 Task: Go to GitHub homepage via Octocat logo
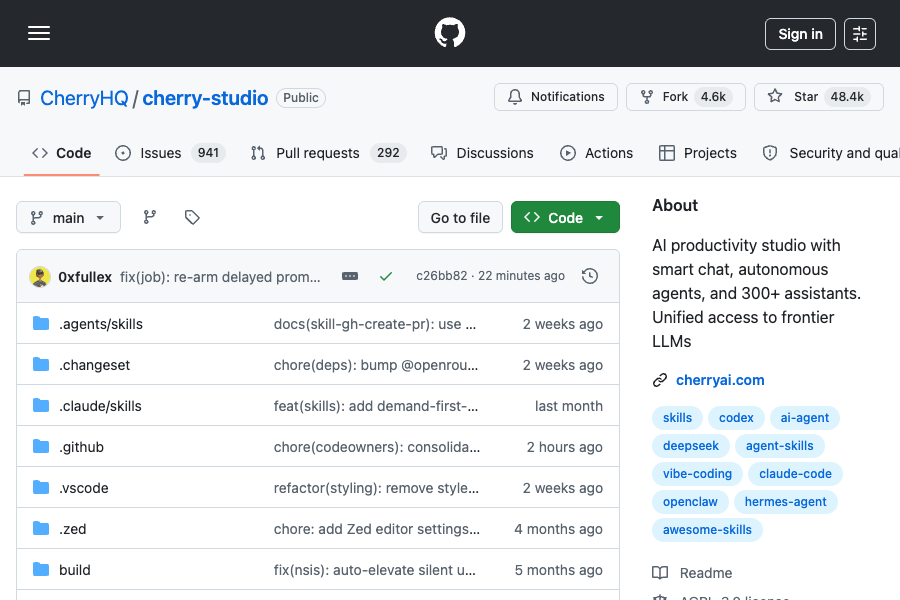click(450, 33)
